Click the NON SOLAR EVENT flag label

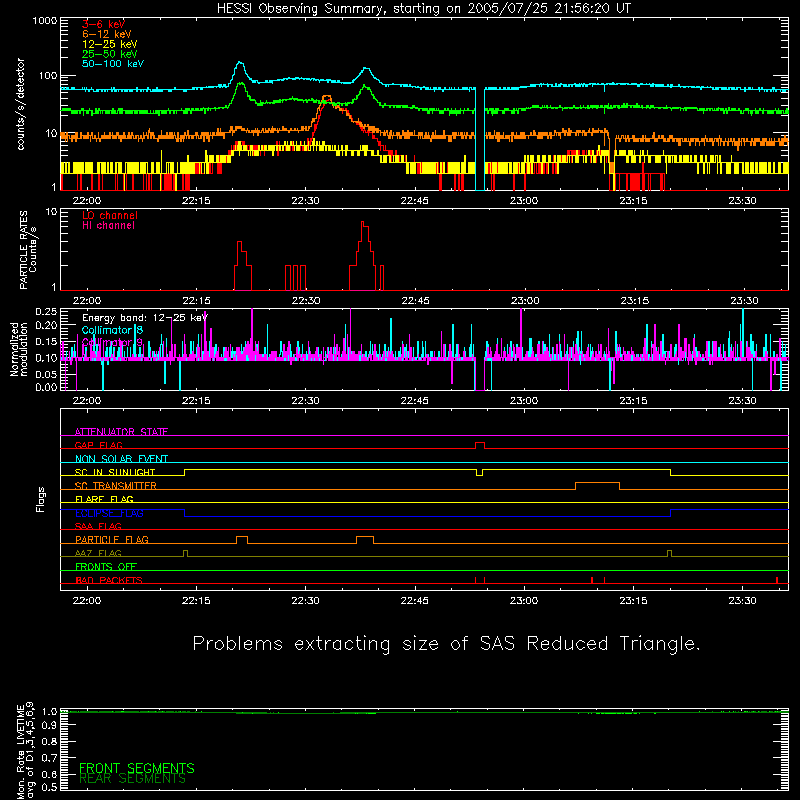(x=121, y=459)
